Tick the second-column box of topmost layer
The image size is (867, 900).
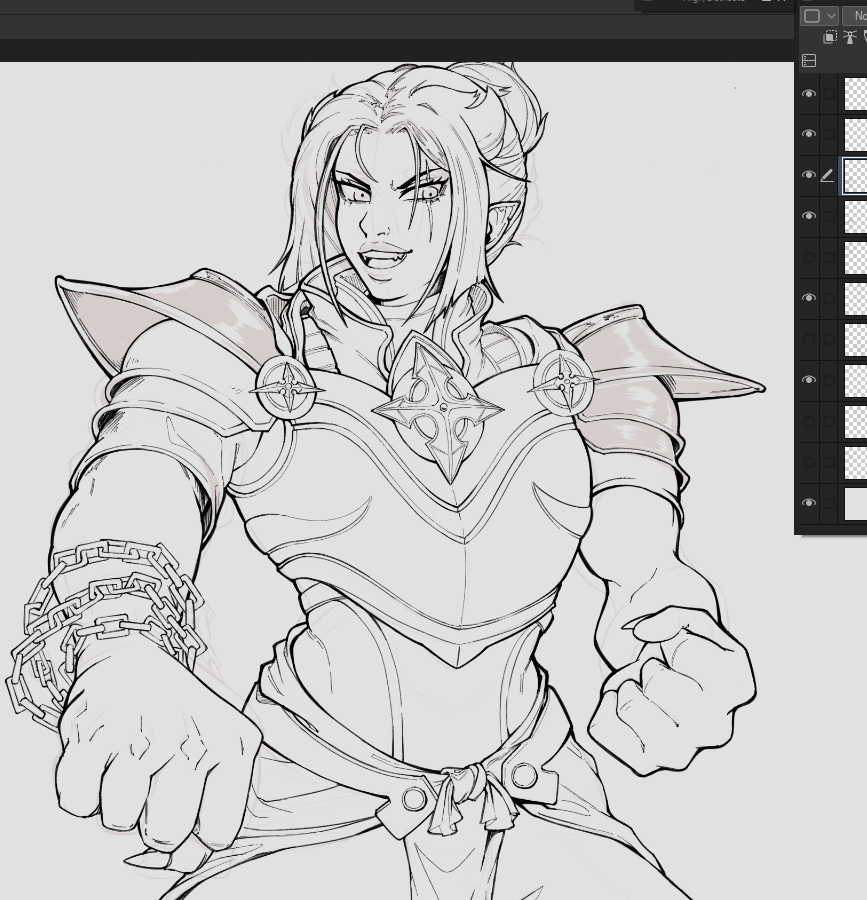pyautogui.click(x=829, y=94)
